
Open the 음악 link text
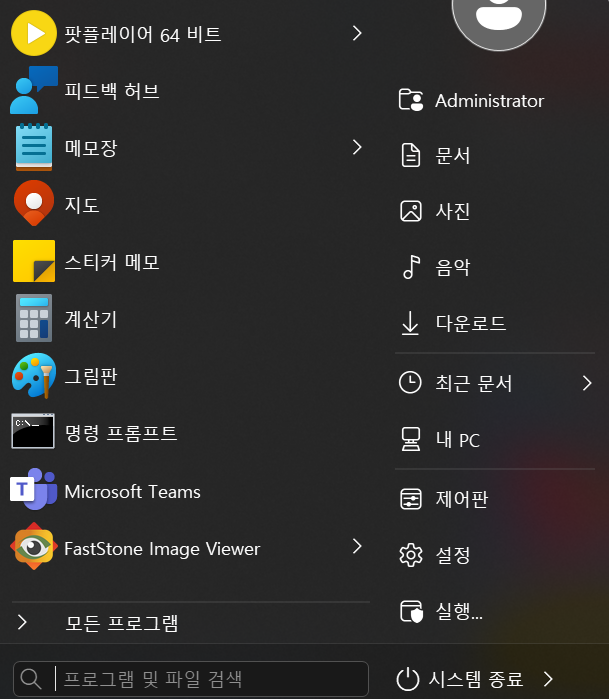click(x=453, y=267)
